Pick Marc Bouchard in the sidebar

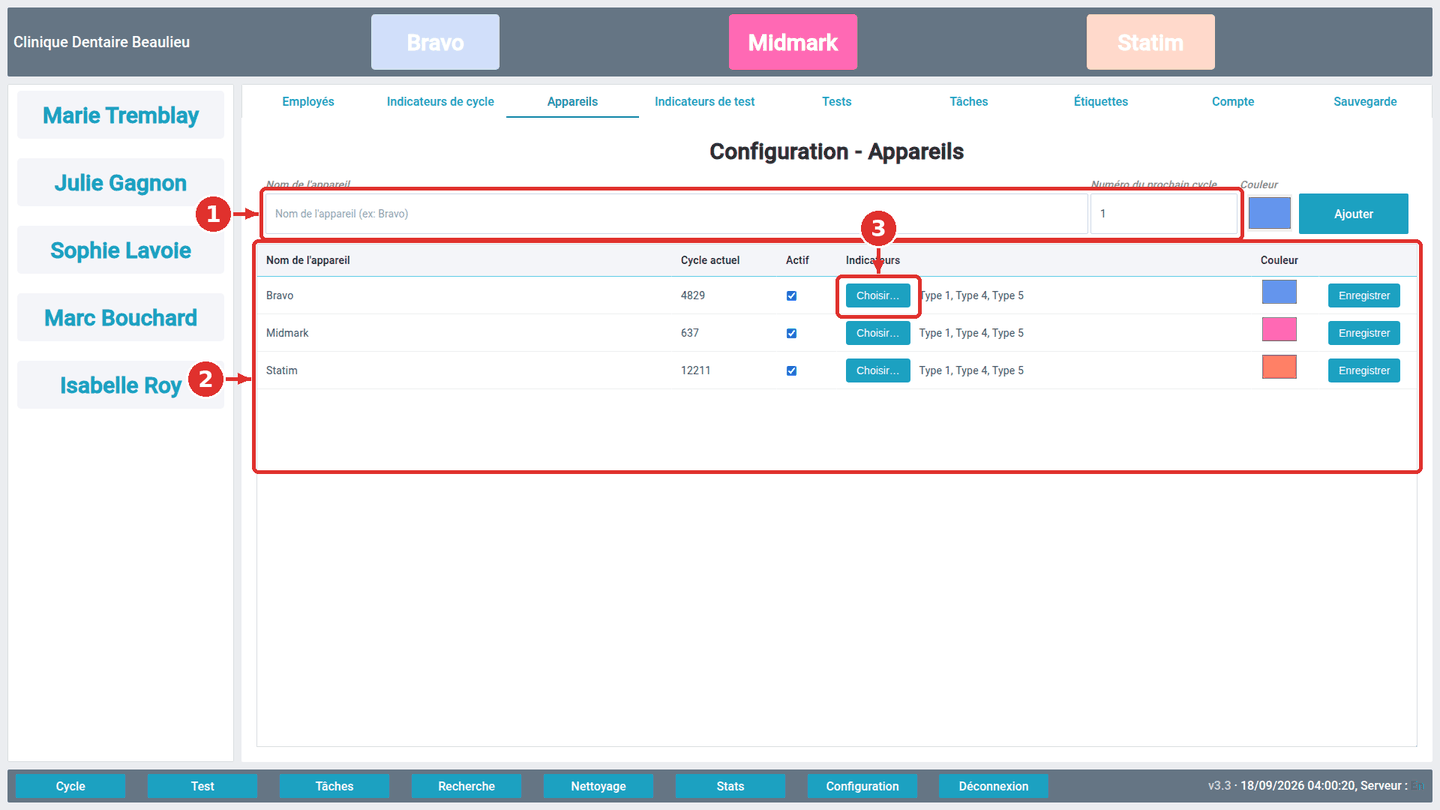click(121, 318)
